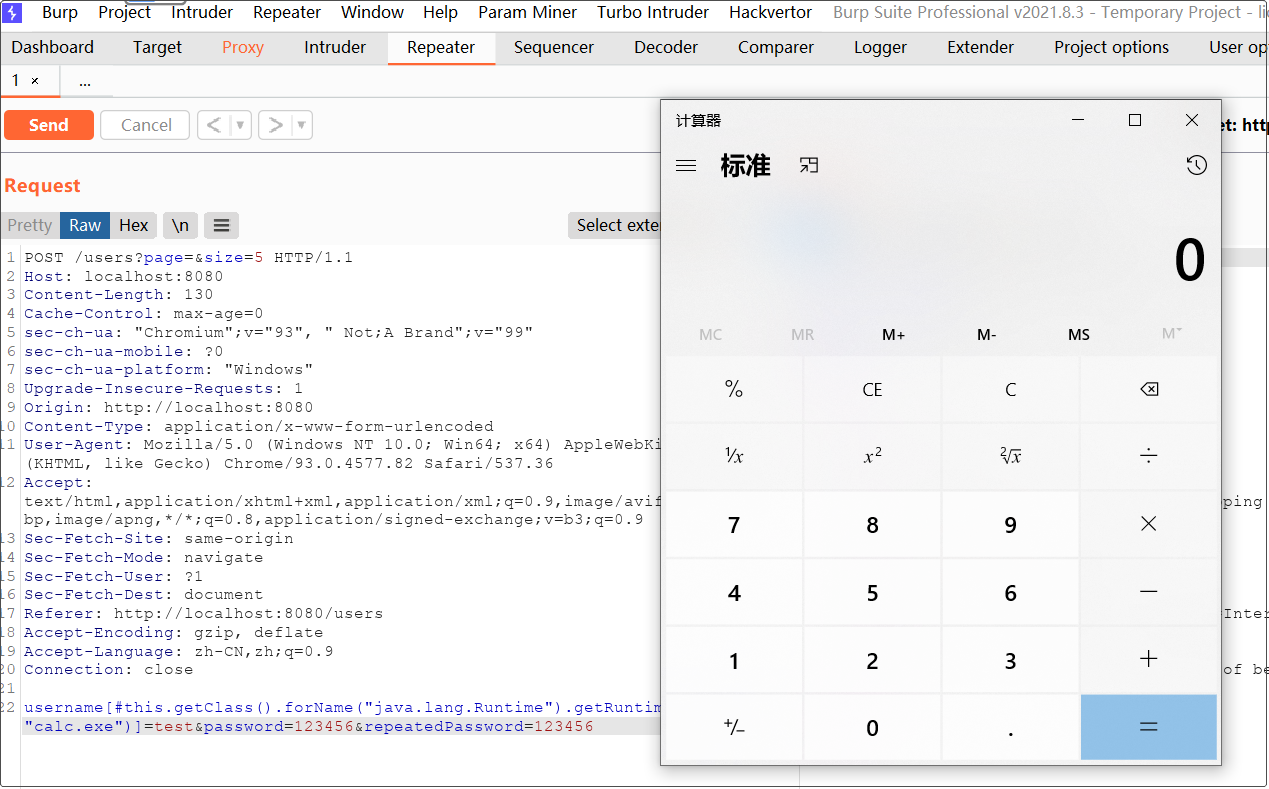1269x789 pixels.
Task: Go back with the previous request arrow
Action: coord(213,125)
